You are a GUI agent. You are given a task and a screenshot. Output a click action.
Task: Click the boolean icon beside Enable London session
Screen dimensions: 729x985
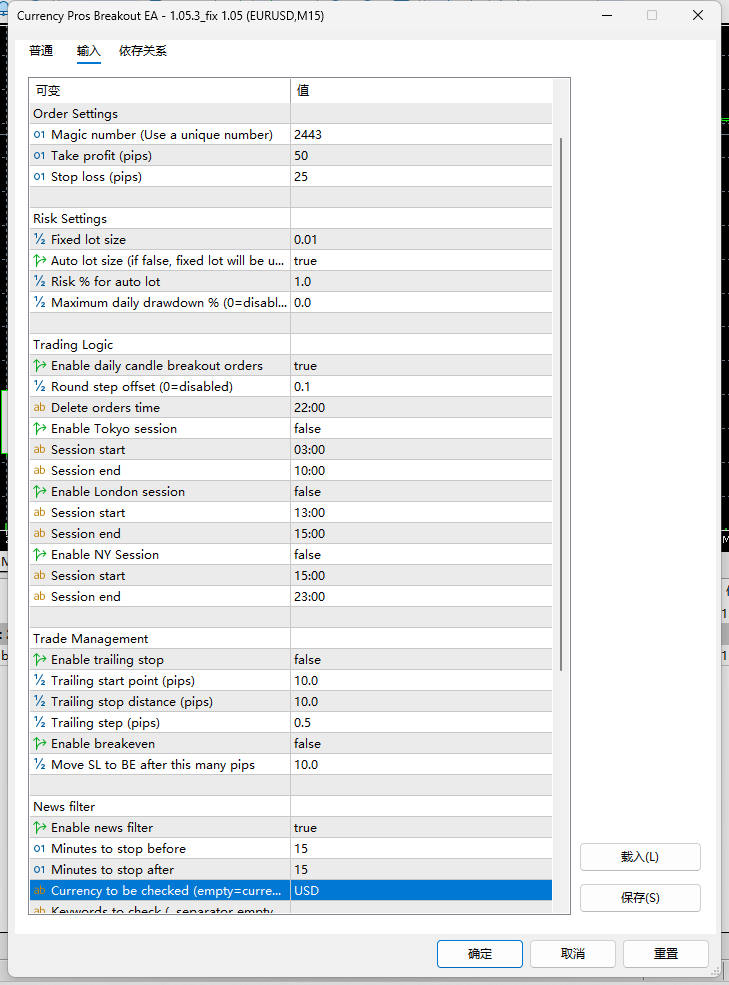pos(40,491)
